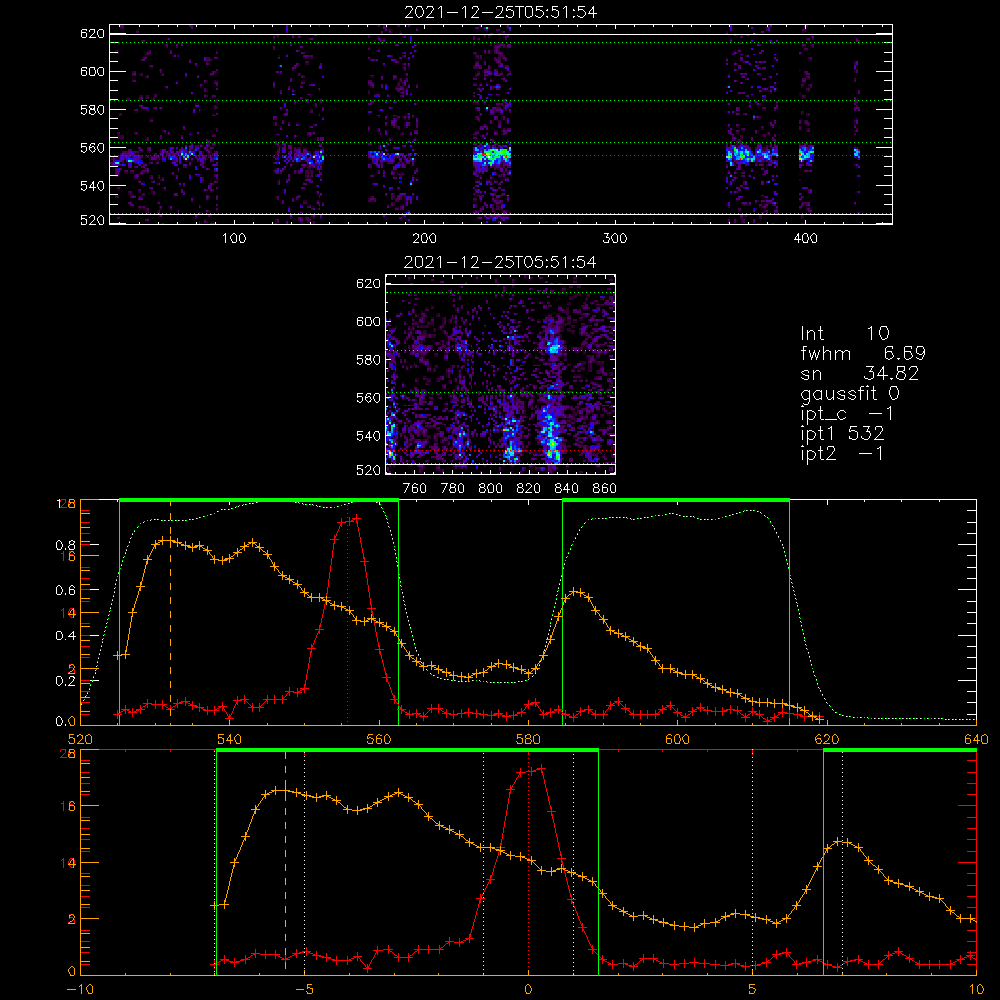Select the 'ipt1 532' readout line
The width and height of the screenshot is (1000, 1000).
[x=842, y=434]
